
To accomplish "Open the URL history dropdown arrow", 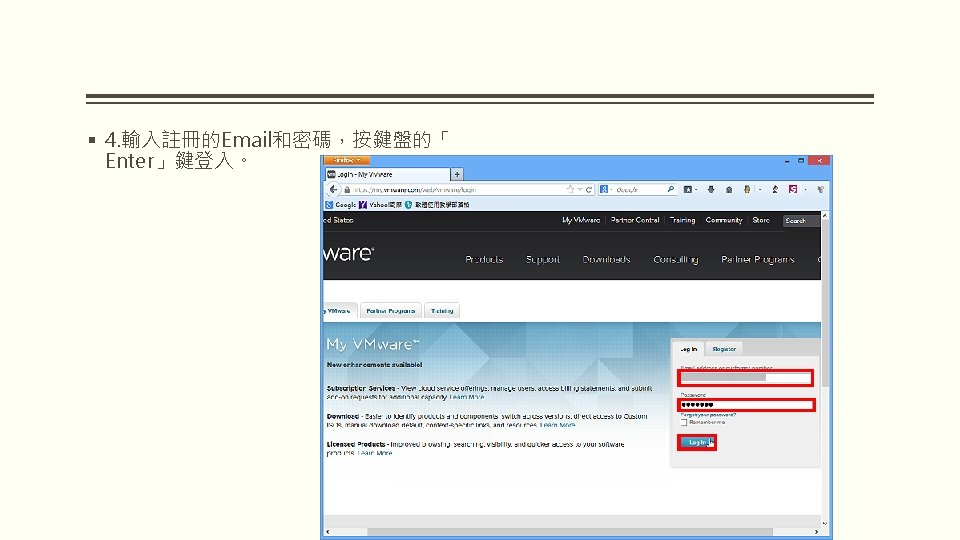I will point(580,190).
